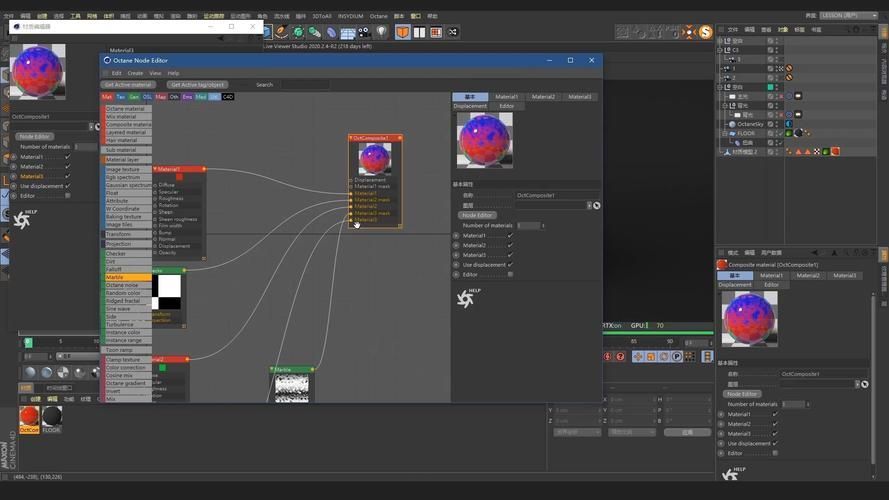Toggle Use displacement checkbox in node editor
This screenshot has height=500, width=889.
(x=510, y=265)
